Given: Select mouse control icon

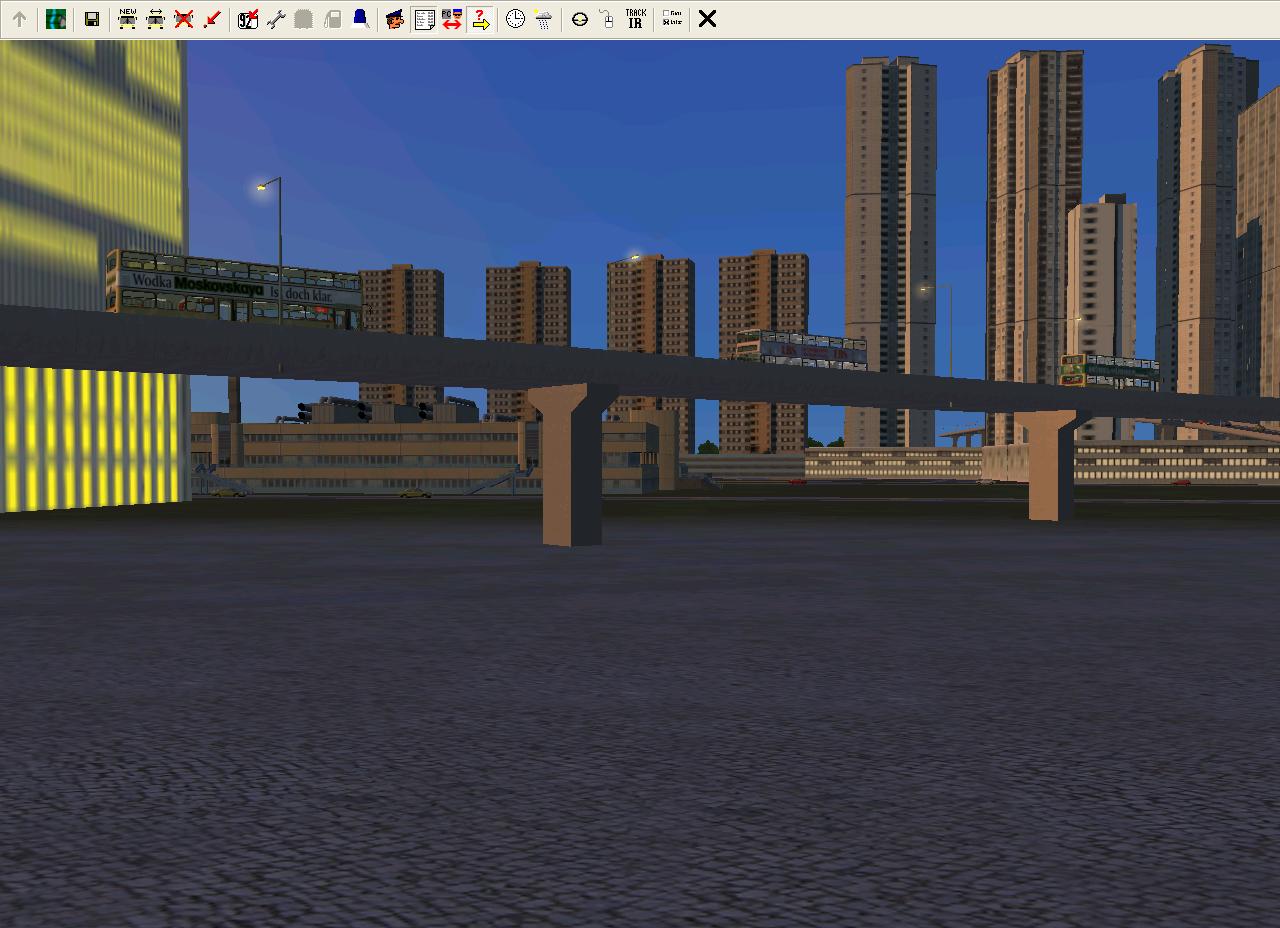Looking at the screenshot, I should [x=607, y=19].
